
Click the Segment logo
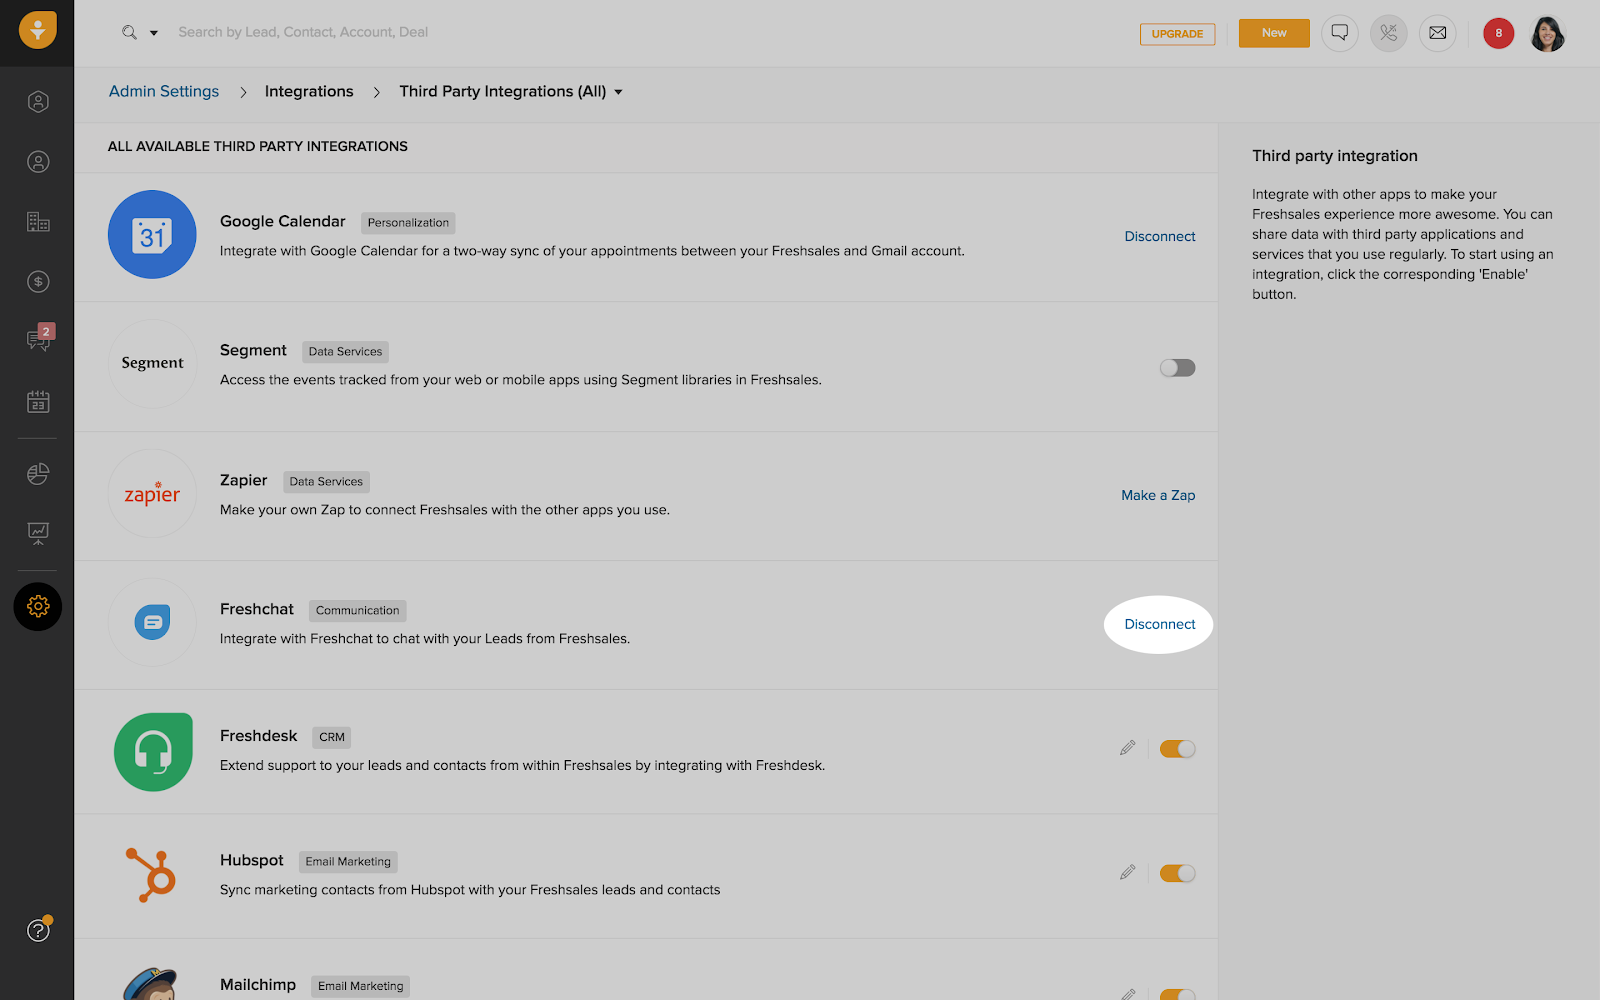tap(152, 364)
